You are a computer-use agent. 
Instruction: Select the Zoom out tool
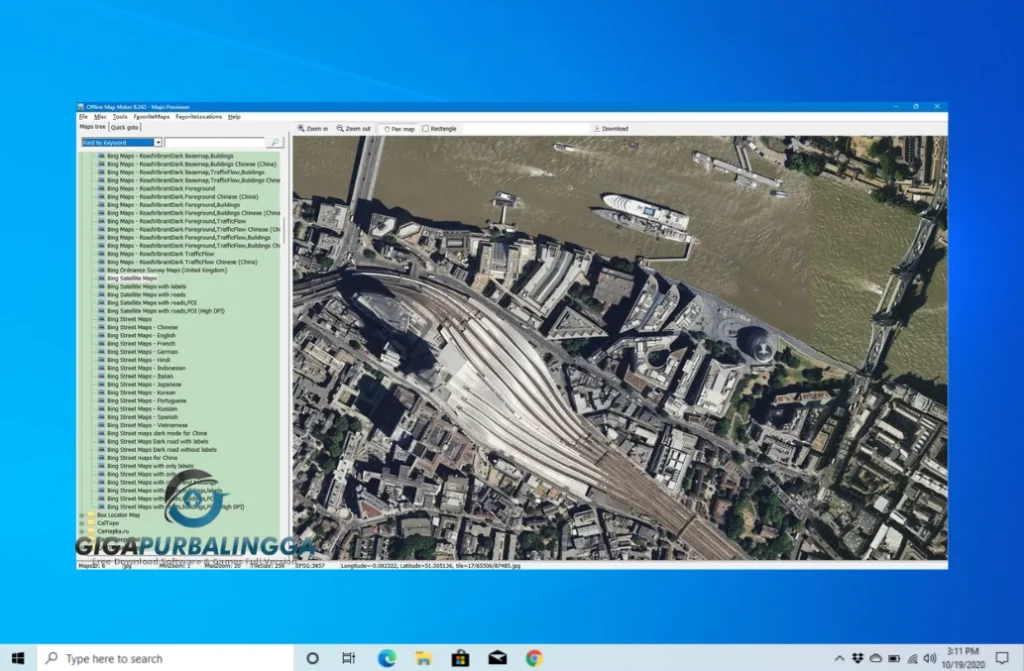pos(353,128)
